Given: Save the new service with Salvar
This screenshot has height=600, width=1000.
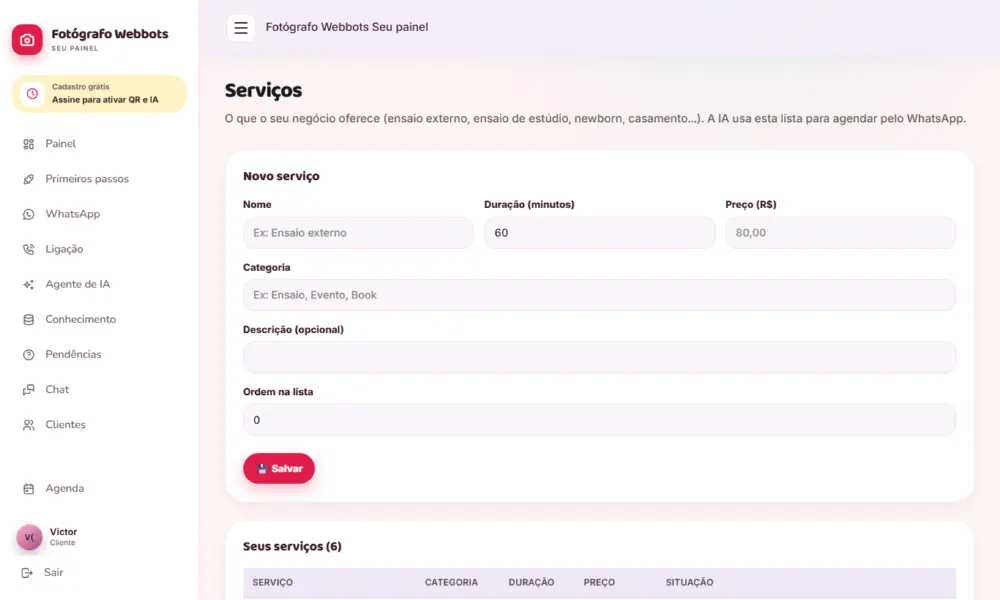Looking at the screenshot, I should (279, 469).
